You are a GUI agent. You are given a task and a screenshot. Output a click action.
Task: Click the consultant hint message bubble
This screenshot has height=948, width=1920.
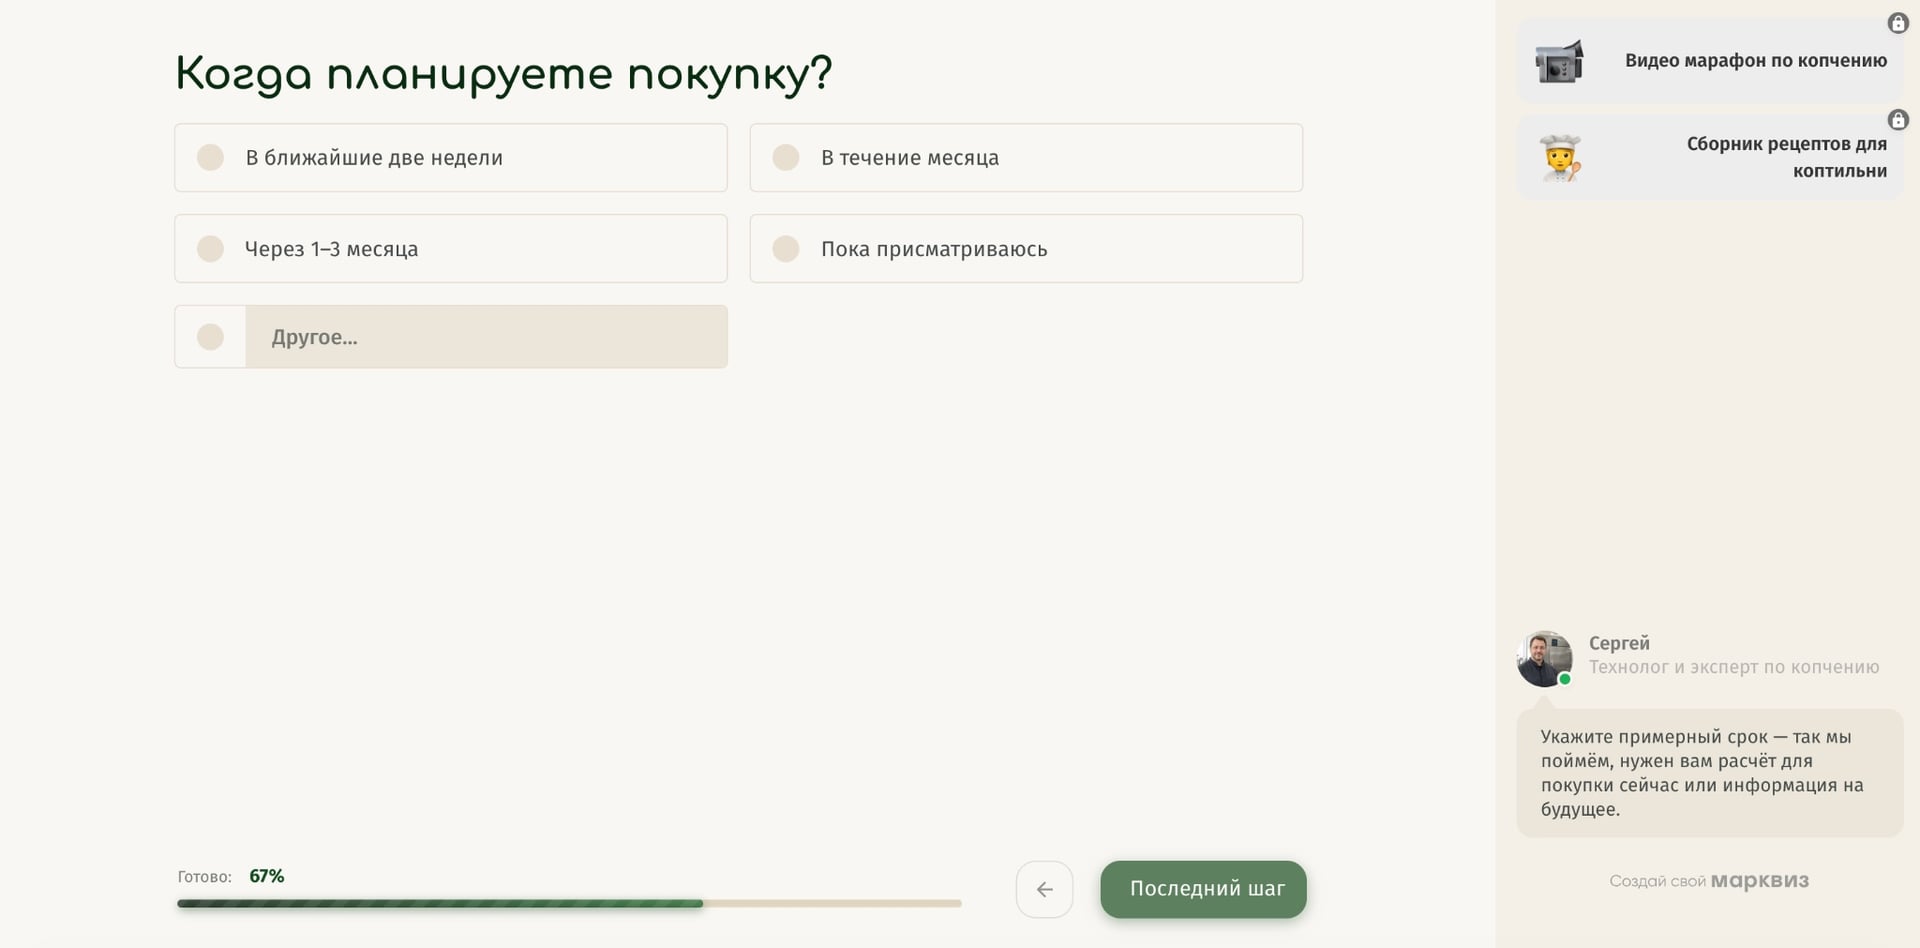point(1709,773)
